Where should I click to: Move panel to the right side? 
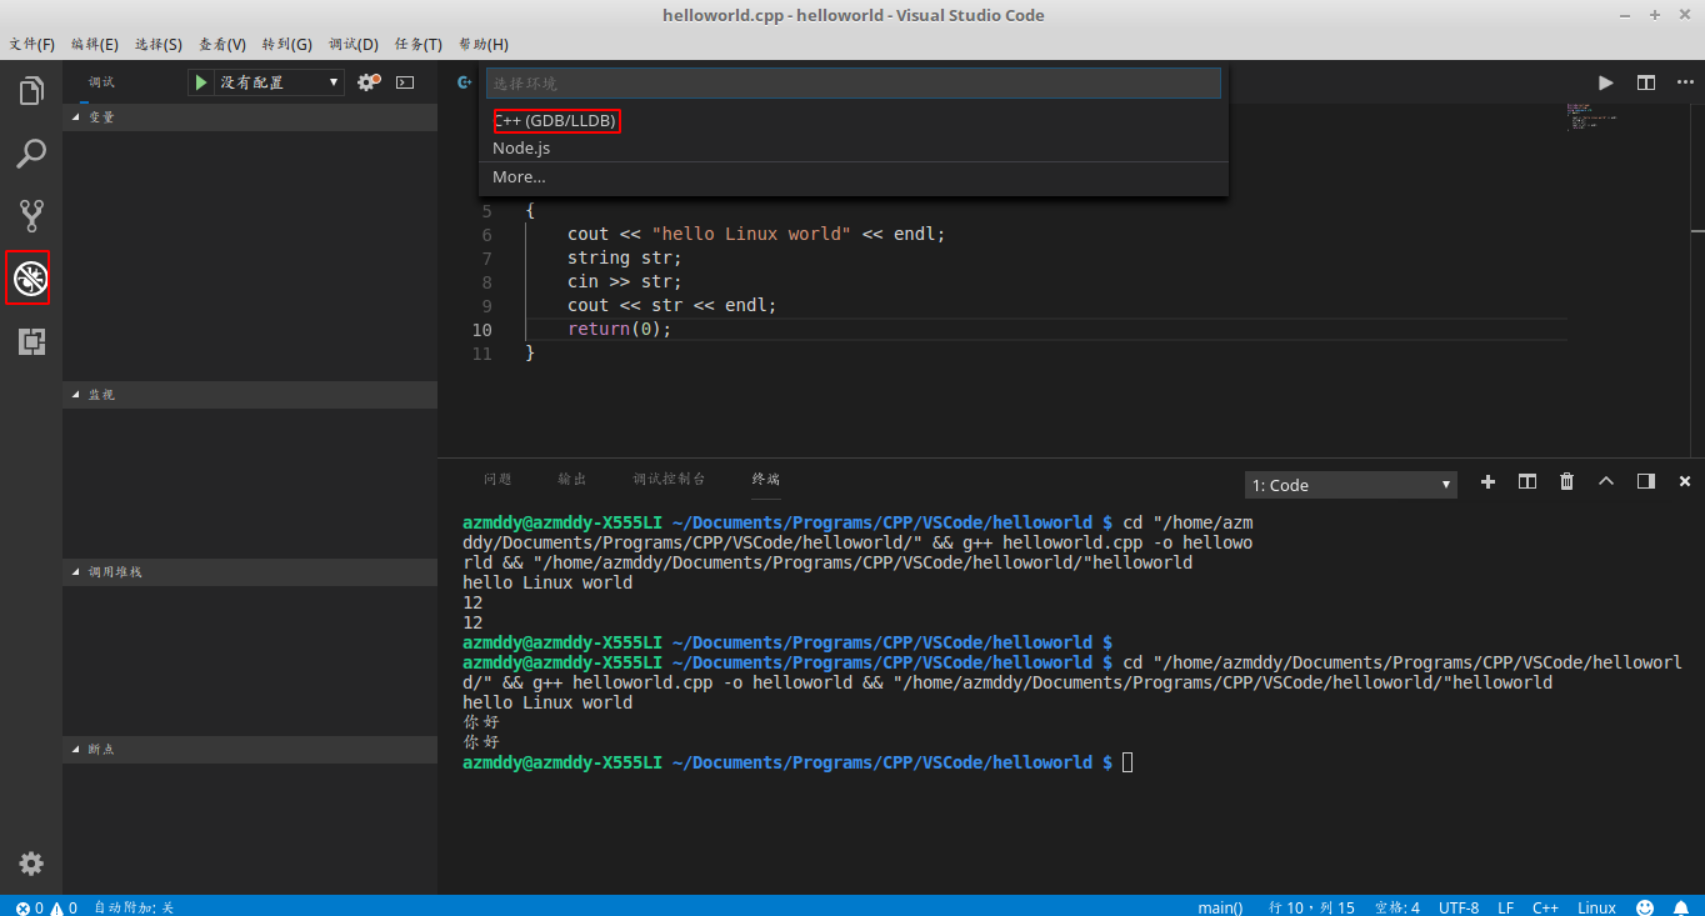pyautogui.click(x=1646, y=482)
